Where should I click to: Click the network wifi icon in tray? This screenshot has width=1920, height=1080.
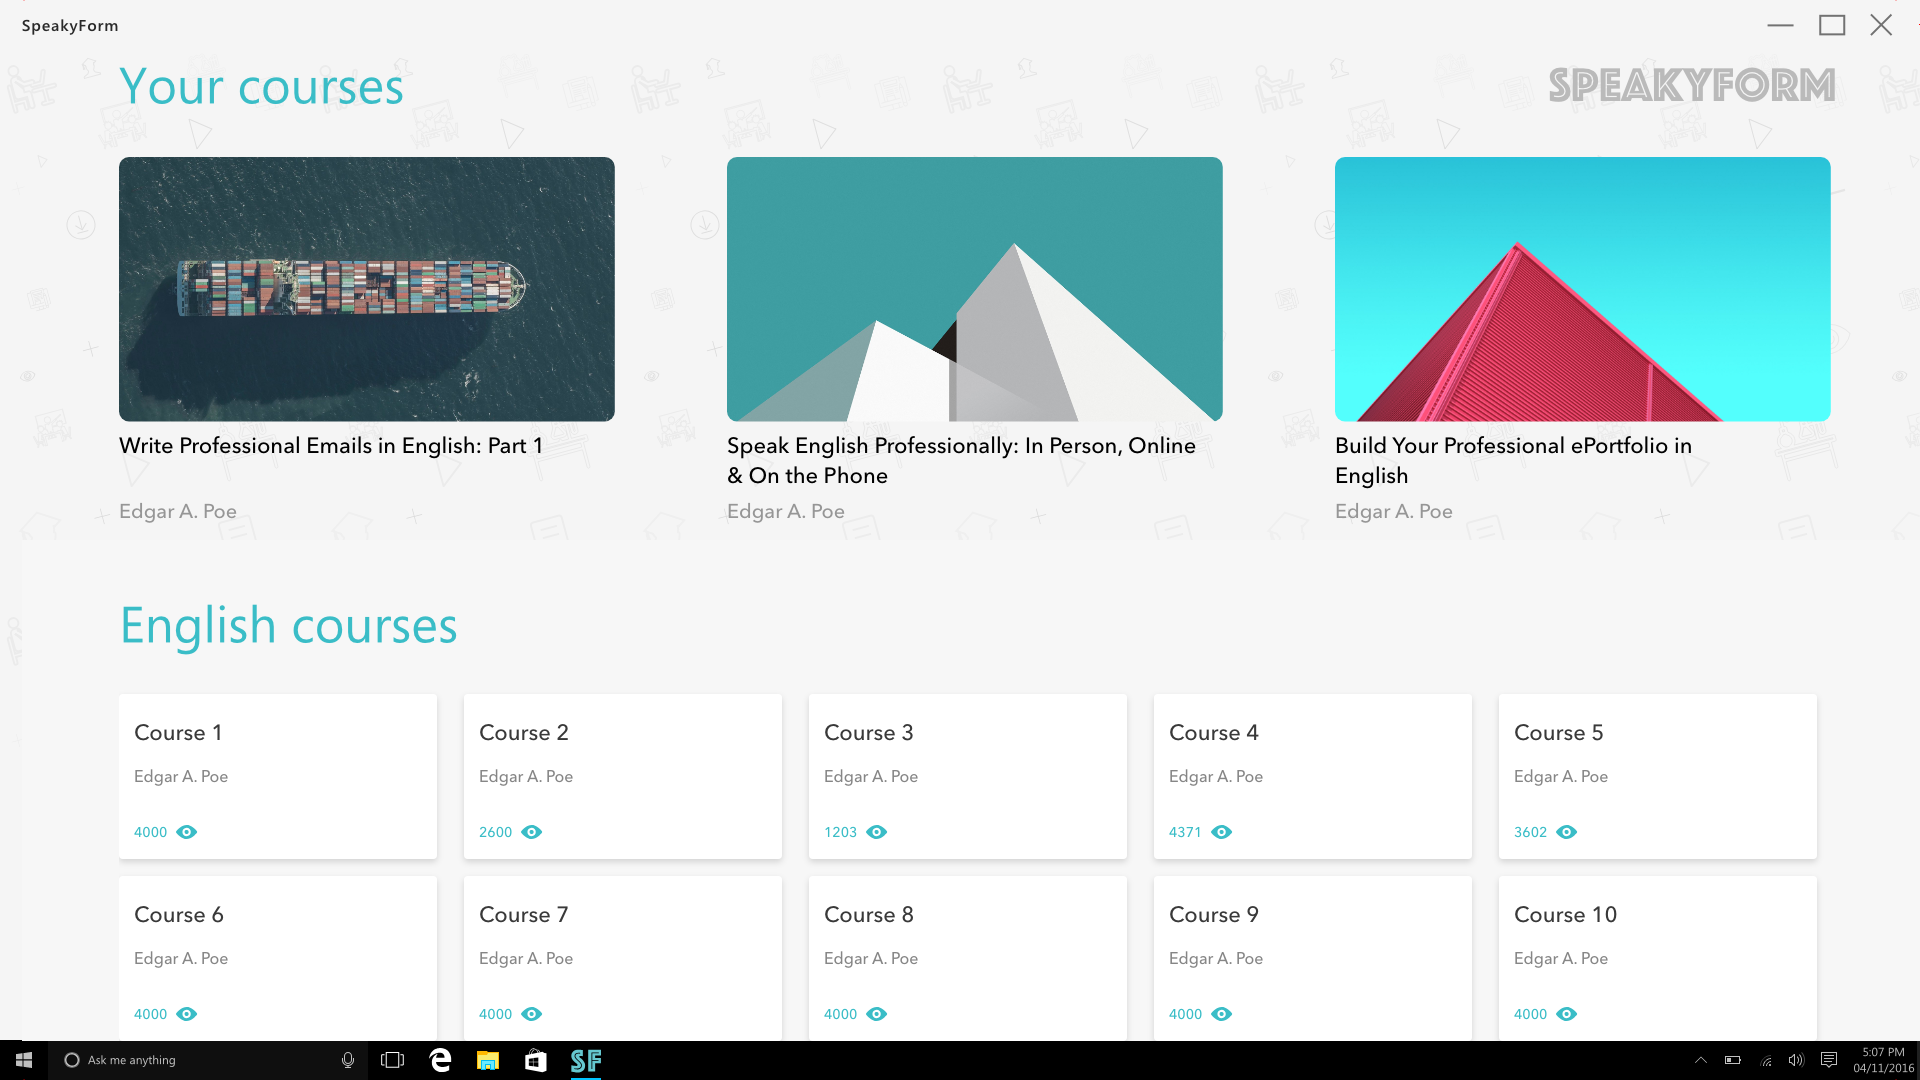[x=1766, y=1060]
